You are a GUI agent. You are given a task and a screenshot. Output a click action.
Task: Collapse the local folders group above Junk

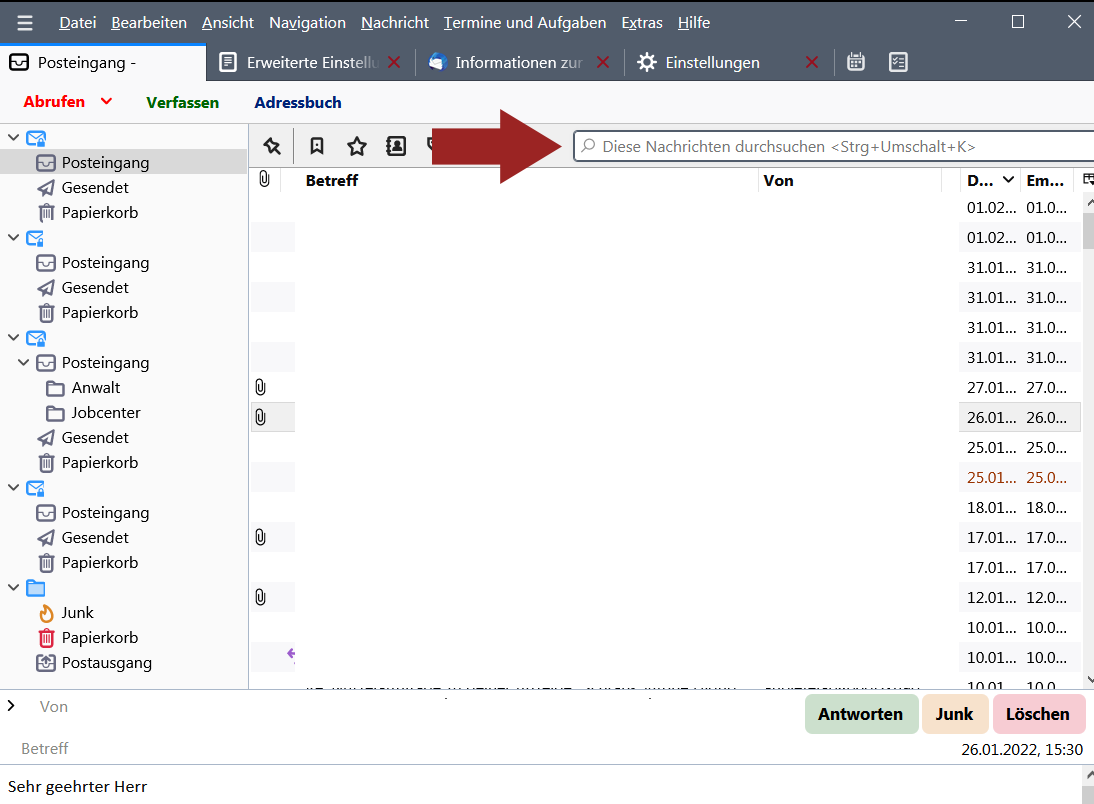click(x=13, y=587)
